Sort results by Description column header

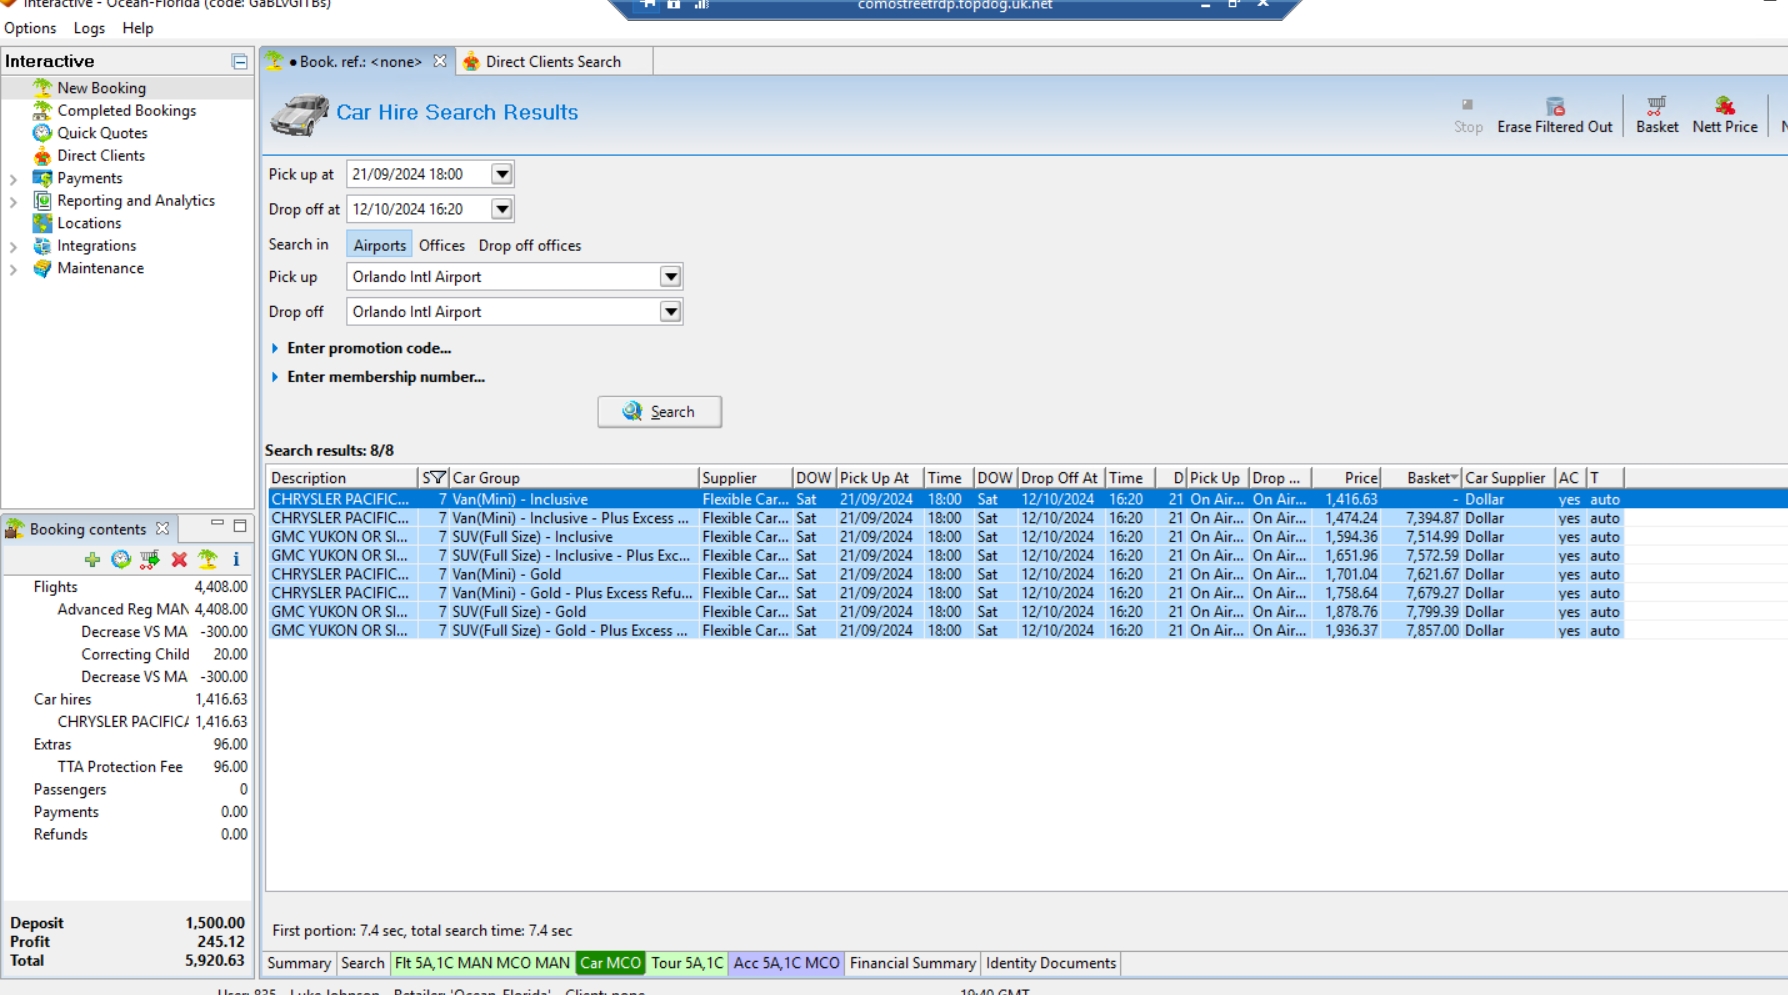tap(342, 478)
